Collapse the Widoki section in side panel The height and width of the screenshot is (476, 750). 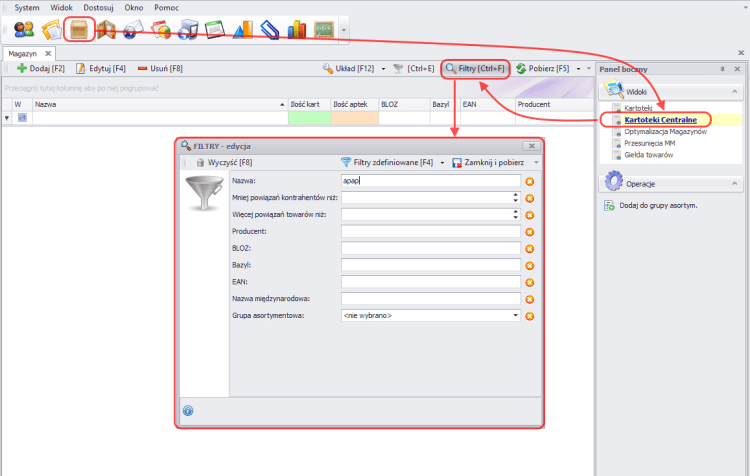point(735,91)
